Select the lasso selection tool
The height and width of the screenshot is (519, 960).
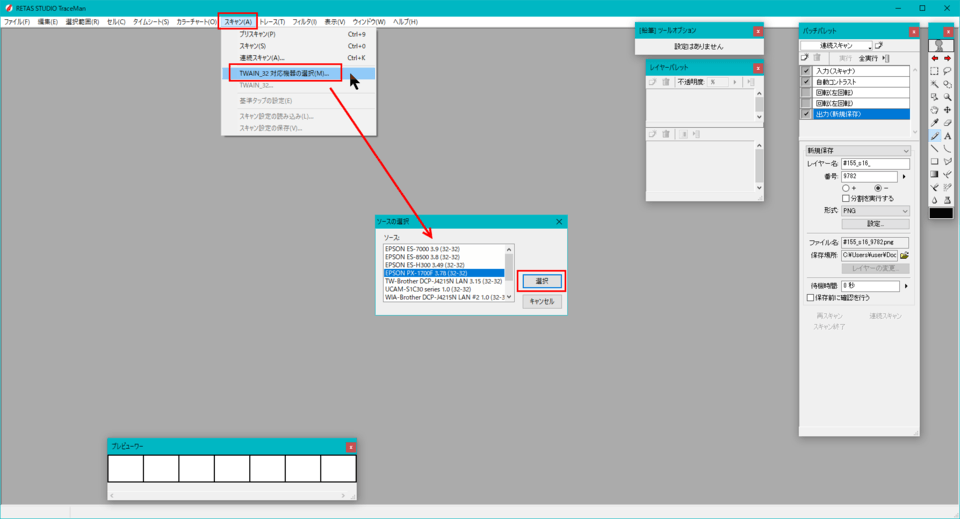pos(947,71)
